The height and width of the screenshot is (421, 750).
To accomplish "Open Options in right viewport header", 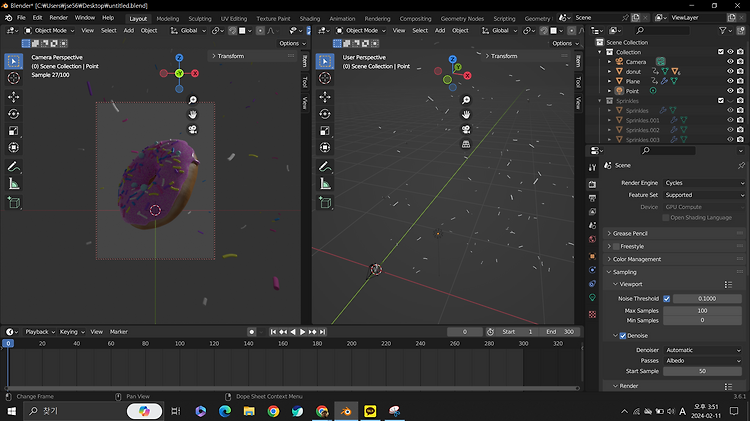I will (x=565, y=43).
